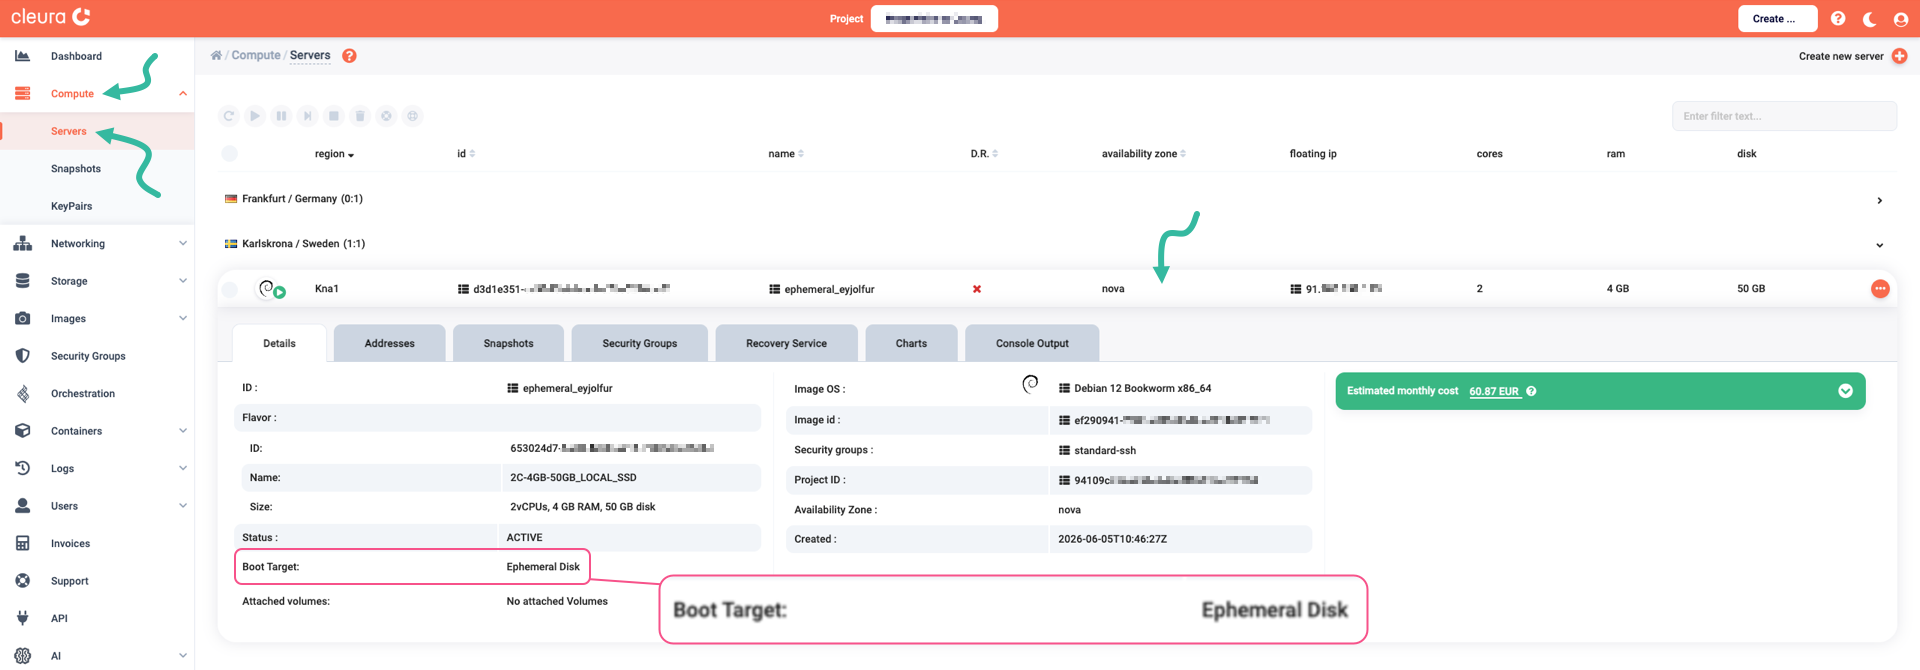1920x670 pixels.
Task: Open the Recovery Service tab
Action: 786,343
